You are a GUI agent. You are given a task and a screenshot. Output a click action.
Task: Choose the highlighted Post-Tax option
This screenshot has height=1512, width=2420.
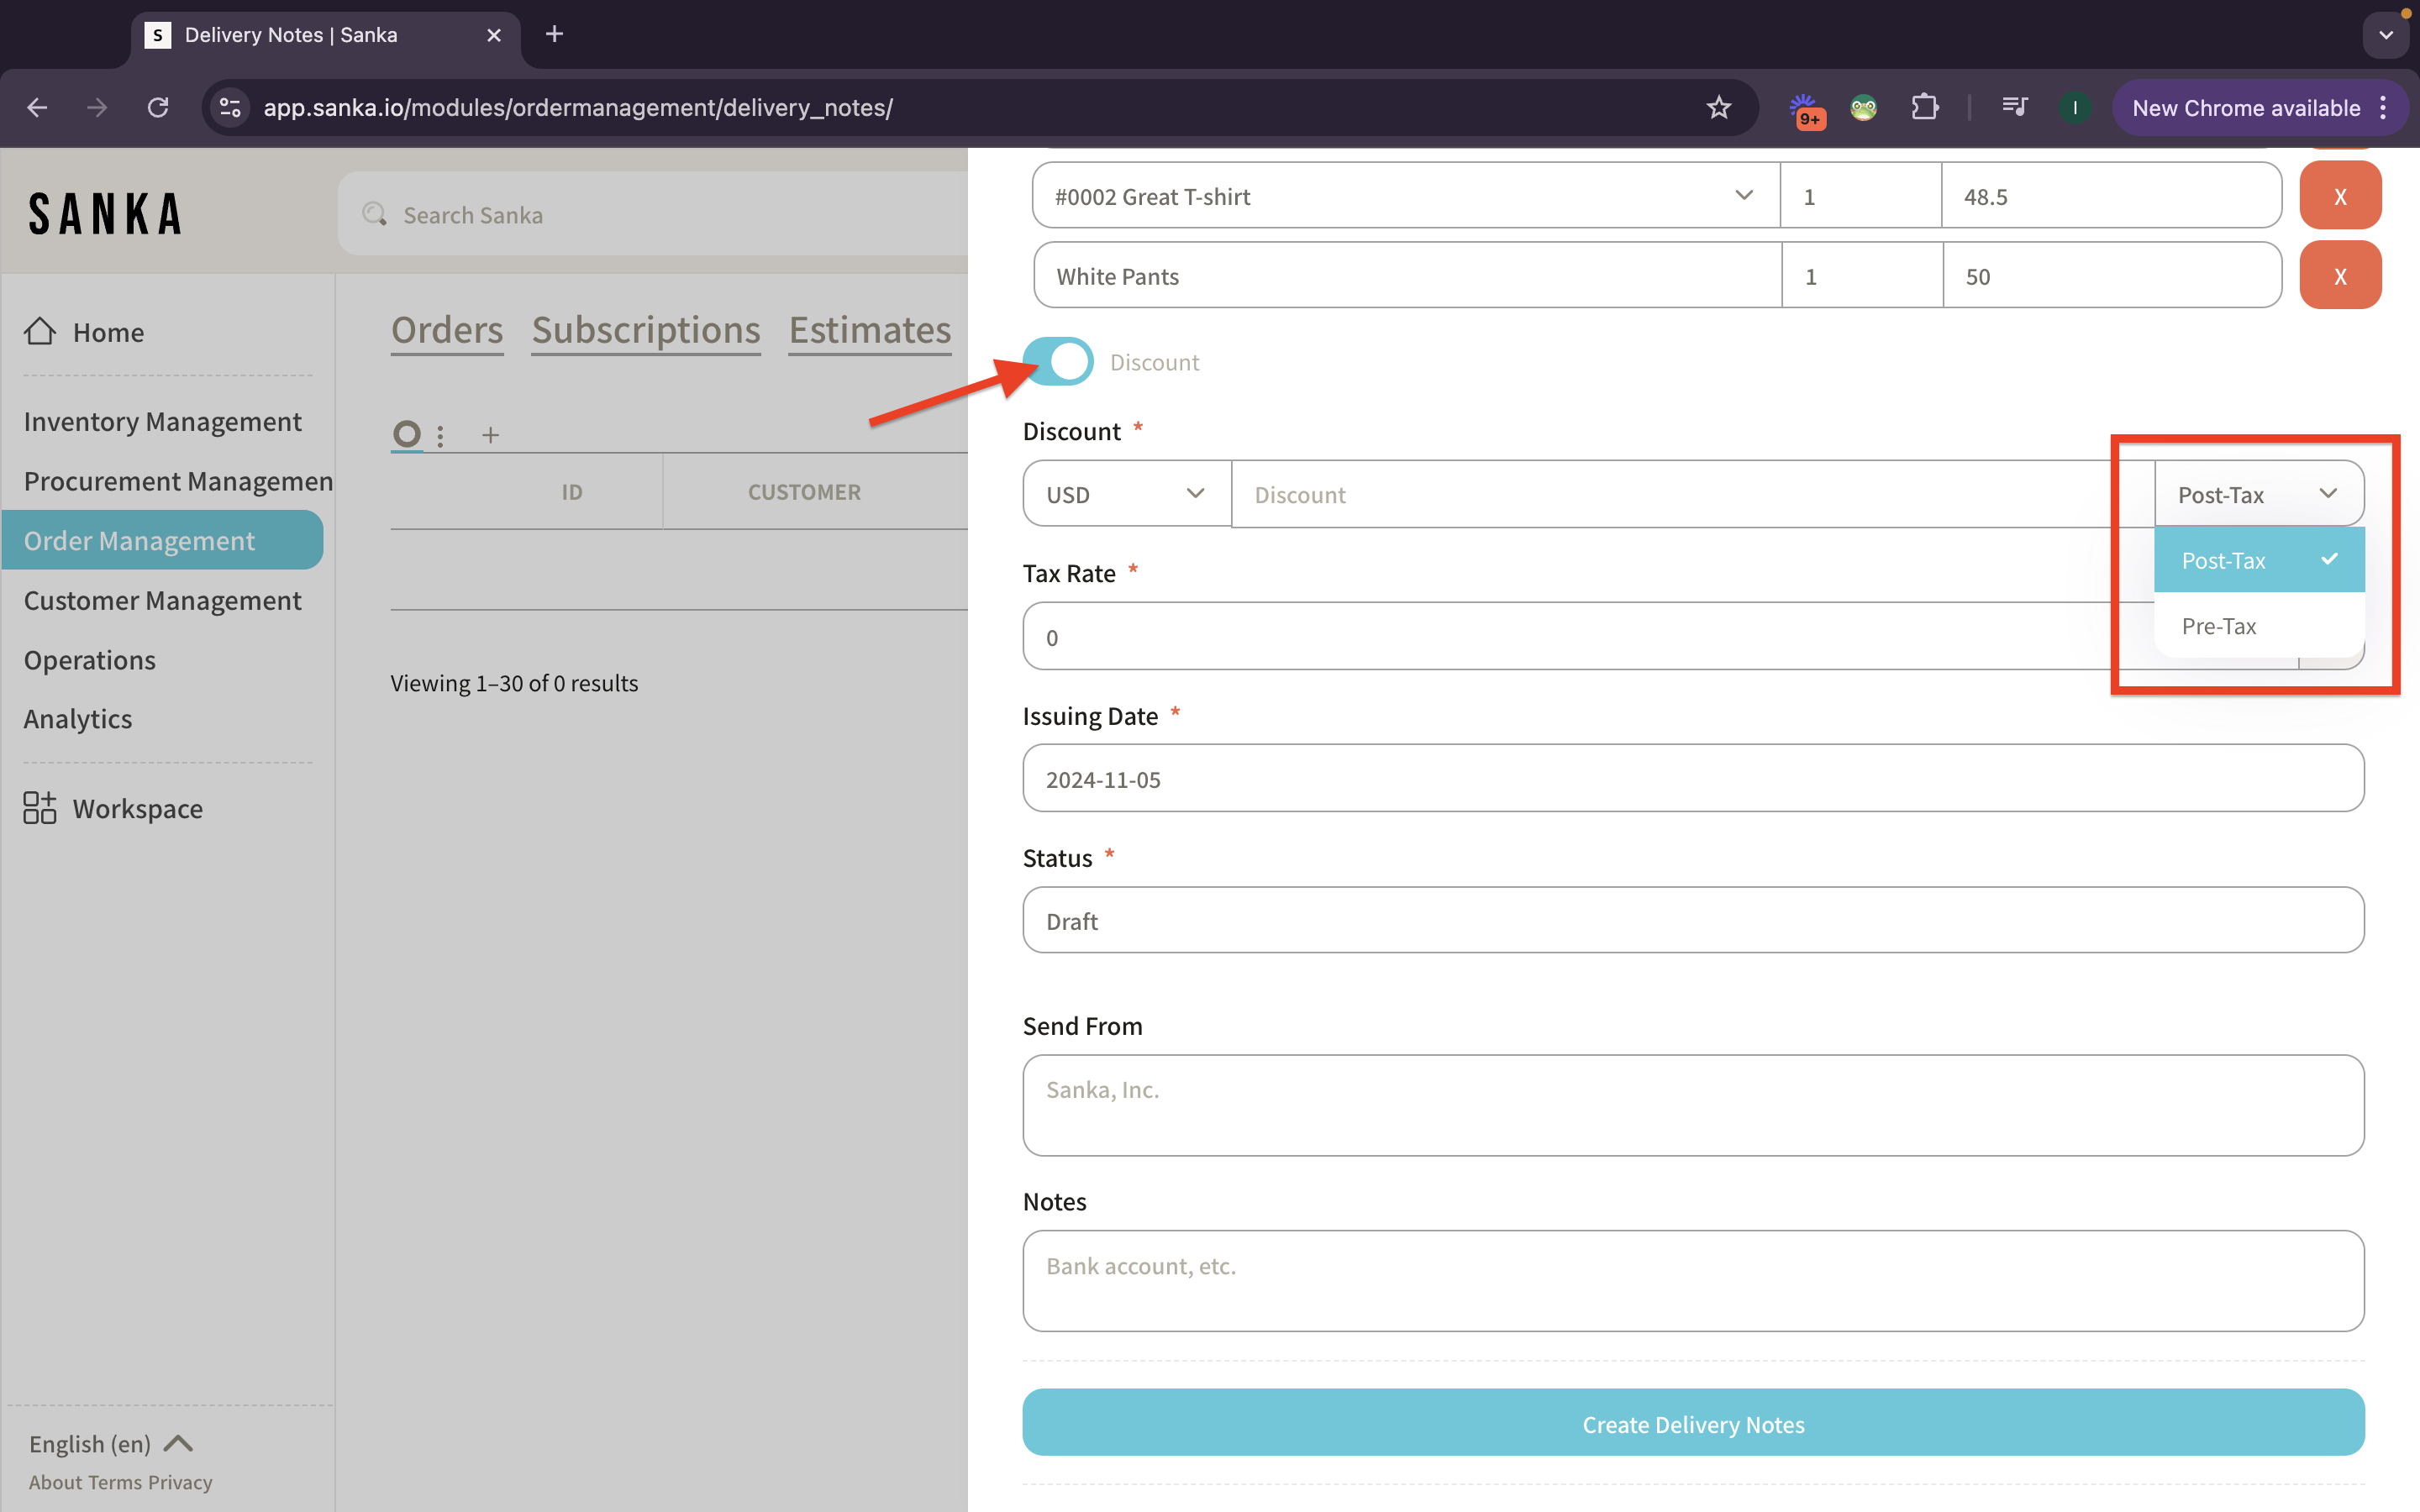(x=2259, y=560)
